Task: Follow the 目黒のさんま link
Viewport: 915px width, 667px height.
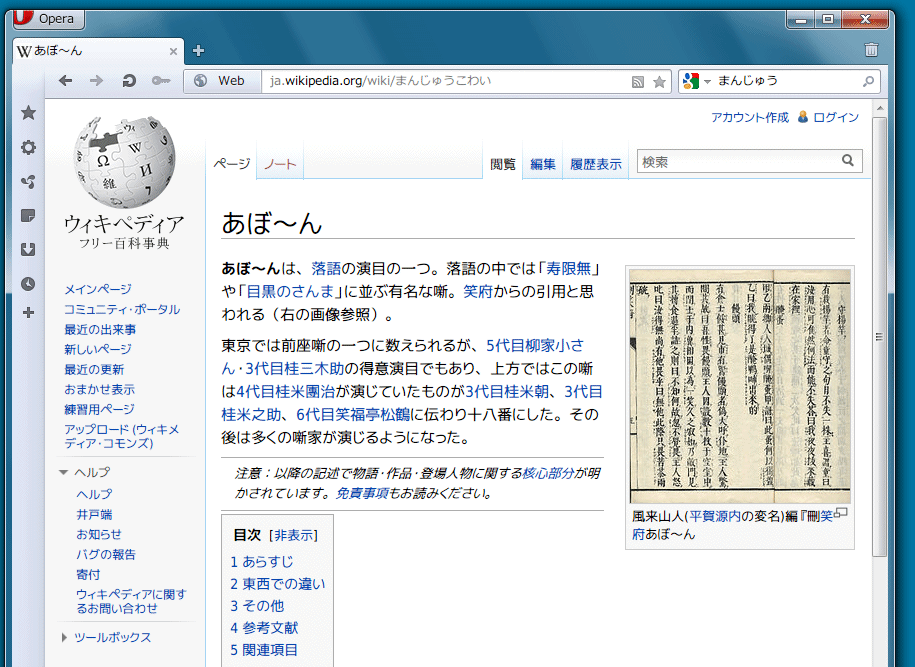Action: coord(290,291)
